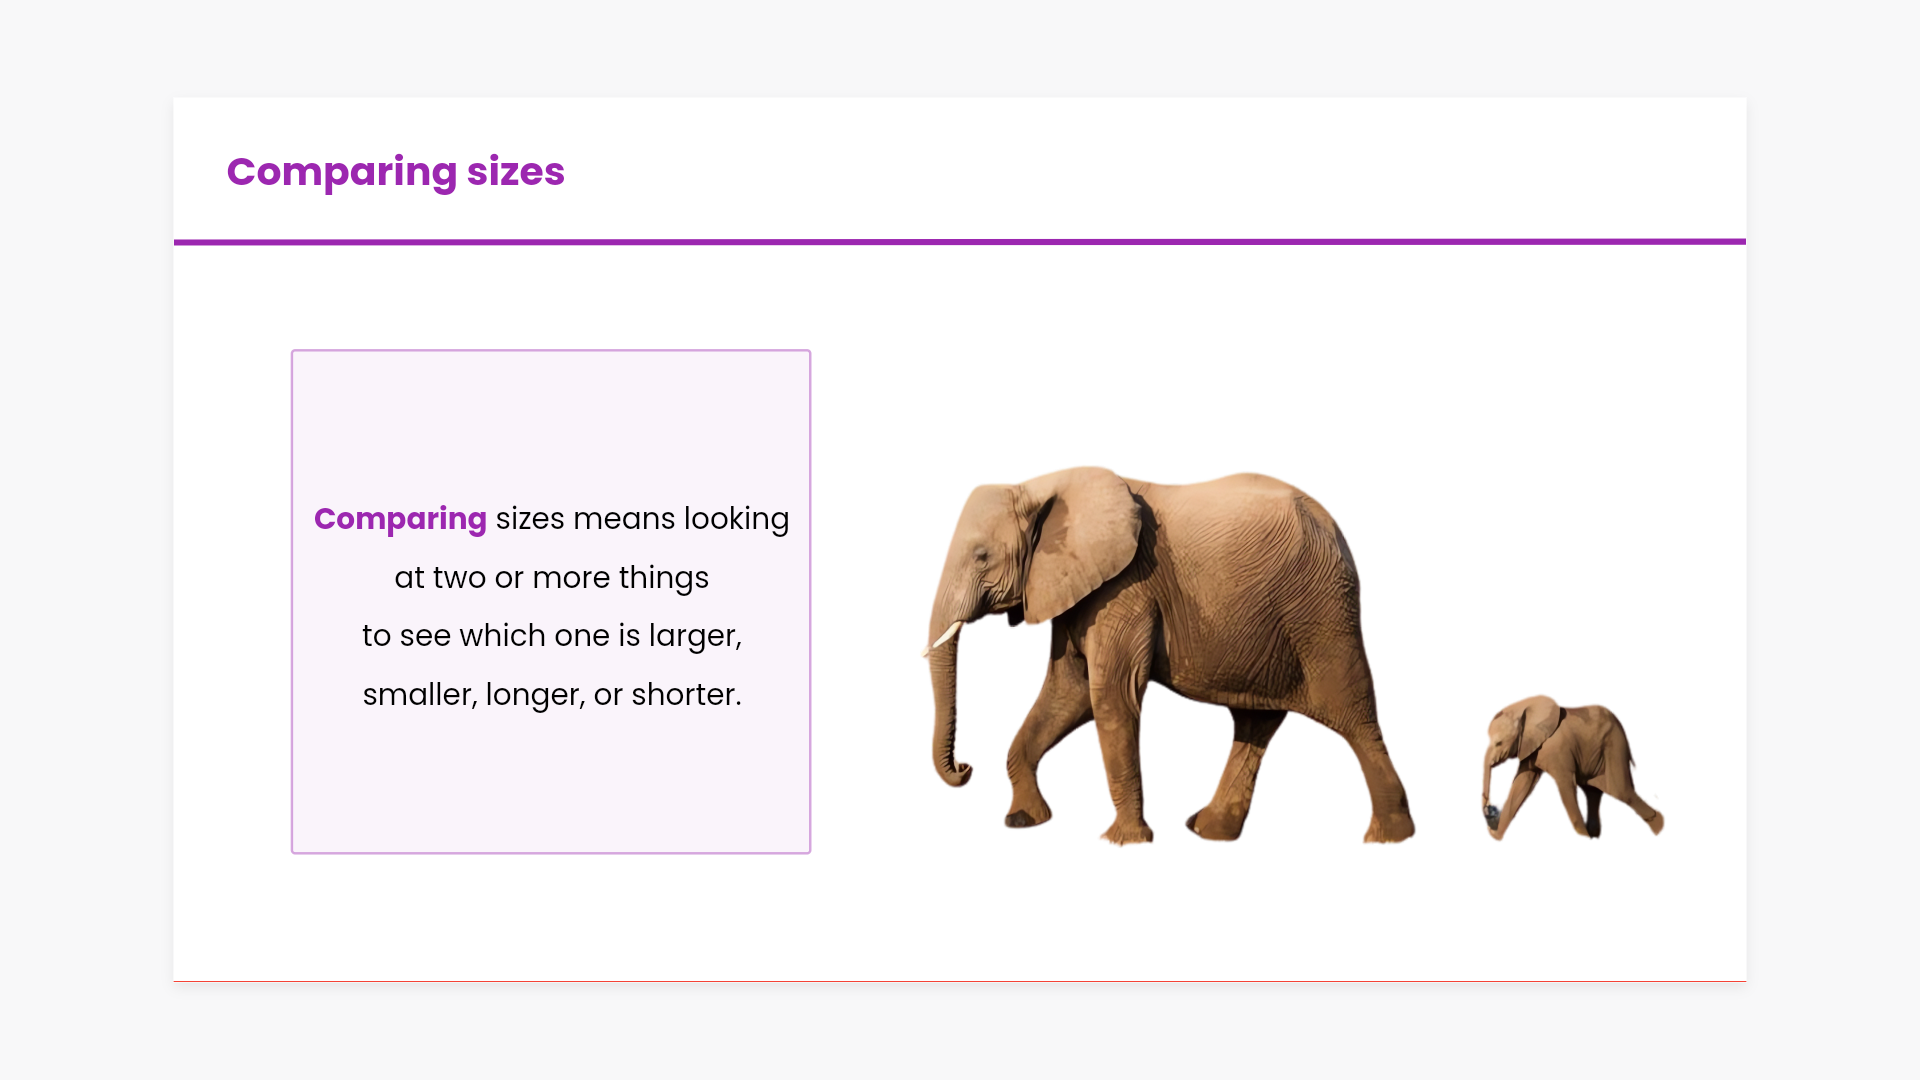
Task: Click the line "to see which one is larger,"
Action: point(551,636)
